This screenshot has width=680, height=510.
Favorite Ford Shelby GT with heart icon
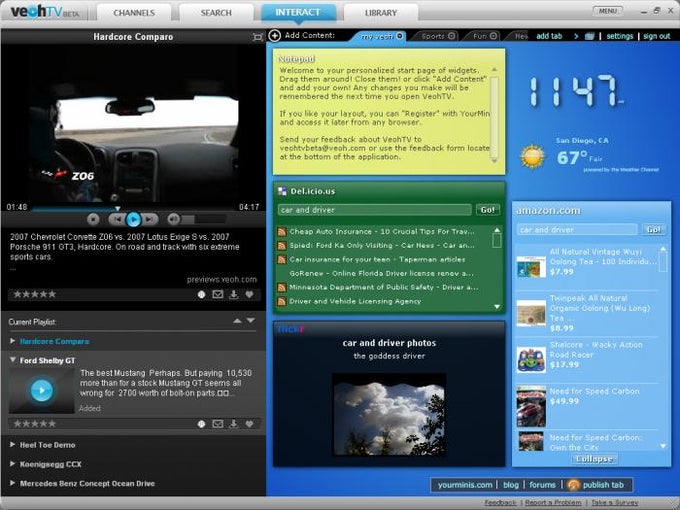(x=249, y=424)
